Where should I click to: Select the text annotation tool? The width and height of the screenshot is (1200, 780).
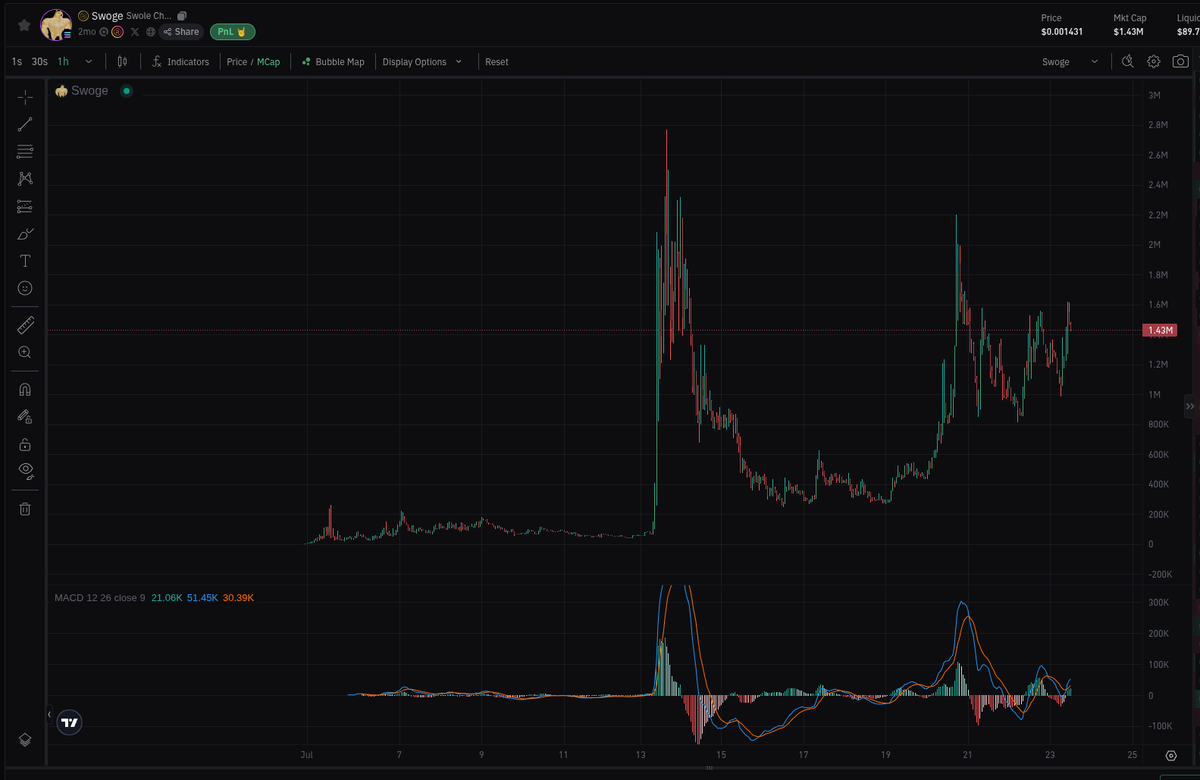coord(26,261)
